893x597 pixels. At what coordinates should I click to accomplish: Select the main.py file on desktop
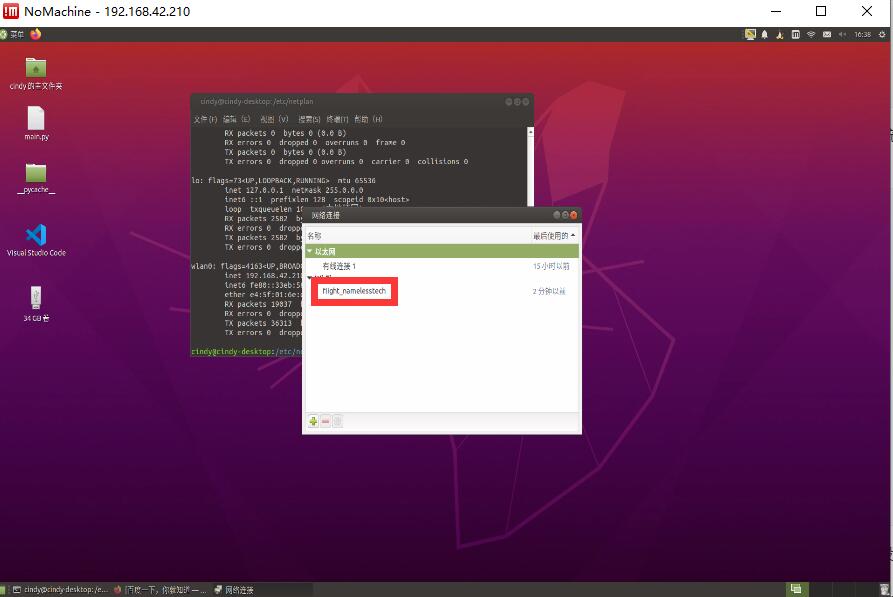point(36,124)
